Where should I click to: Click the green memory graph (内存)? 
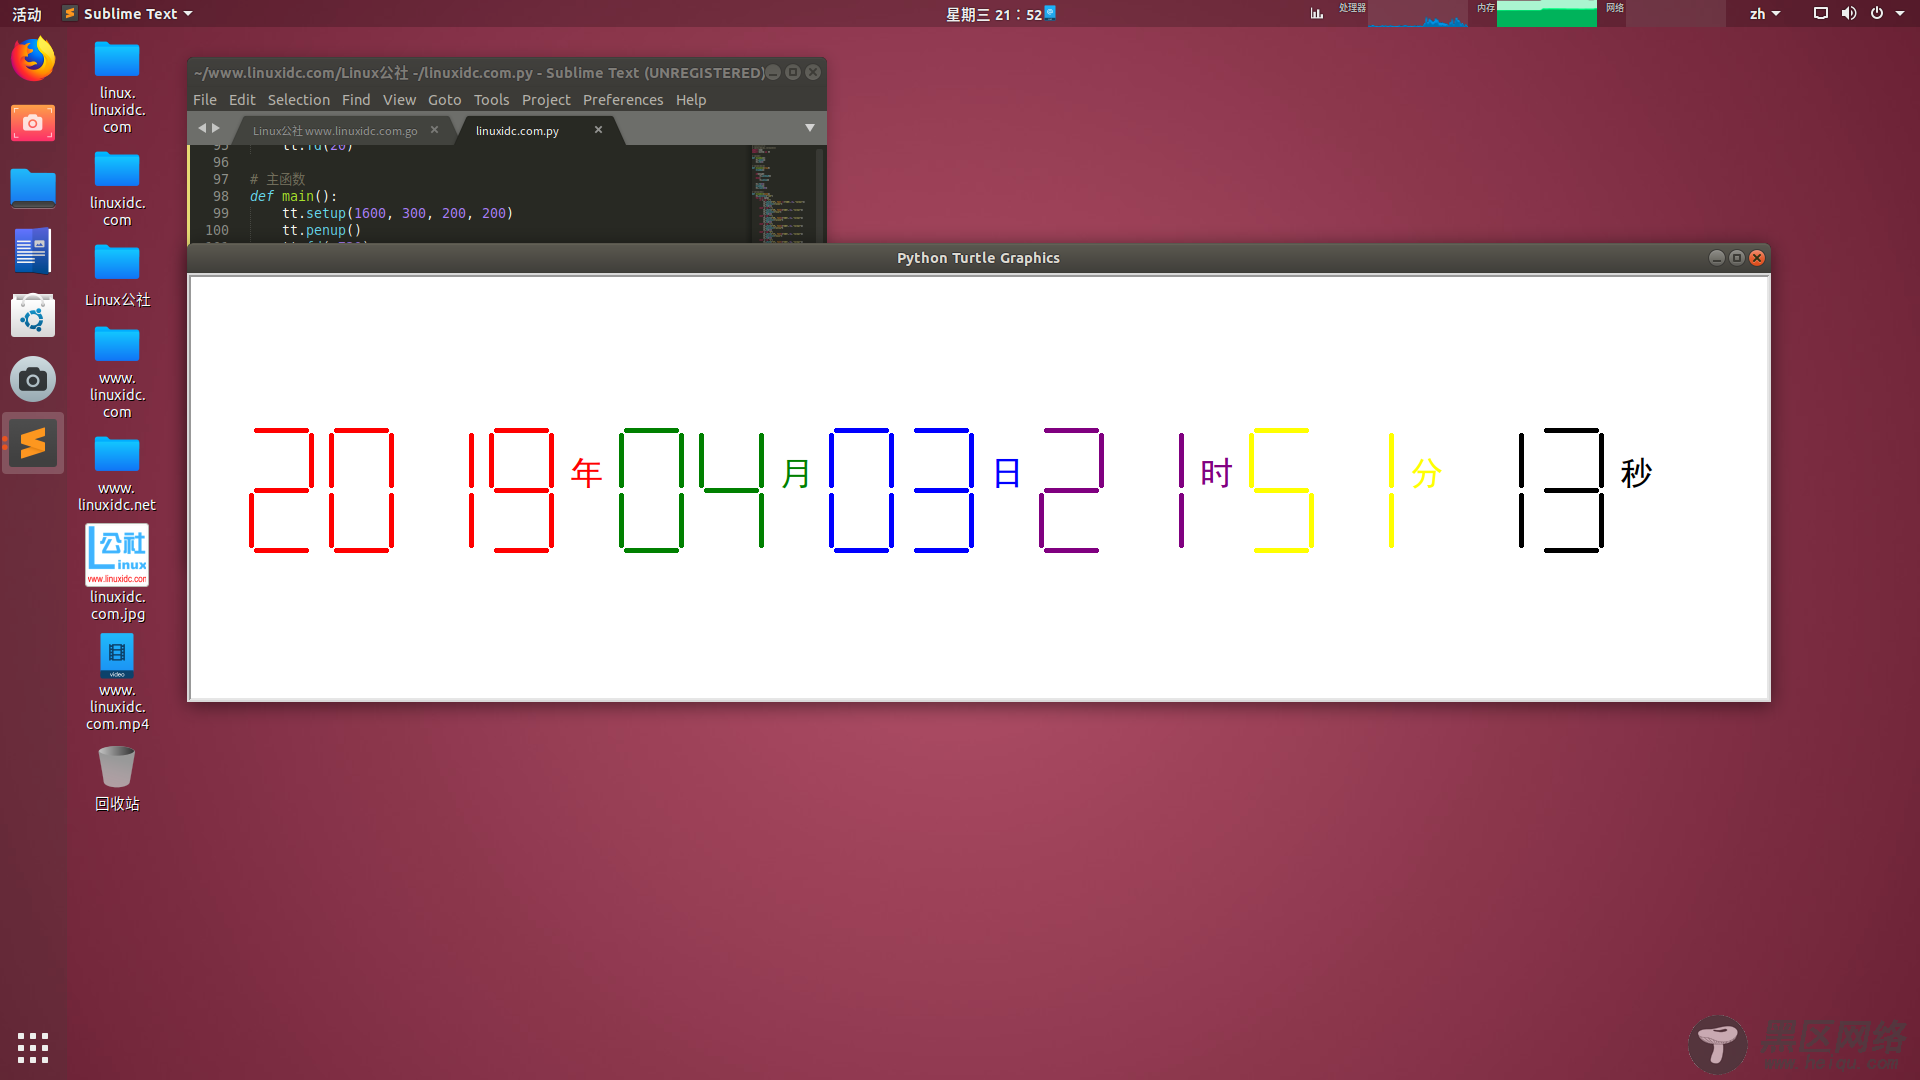[1546, 14]
